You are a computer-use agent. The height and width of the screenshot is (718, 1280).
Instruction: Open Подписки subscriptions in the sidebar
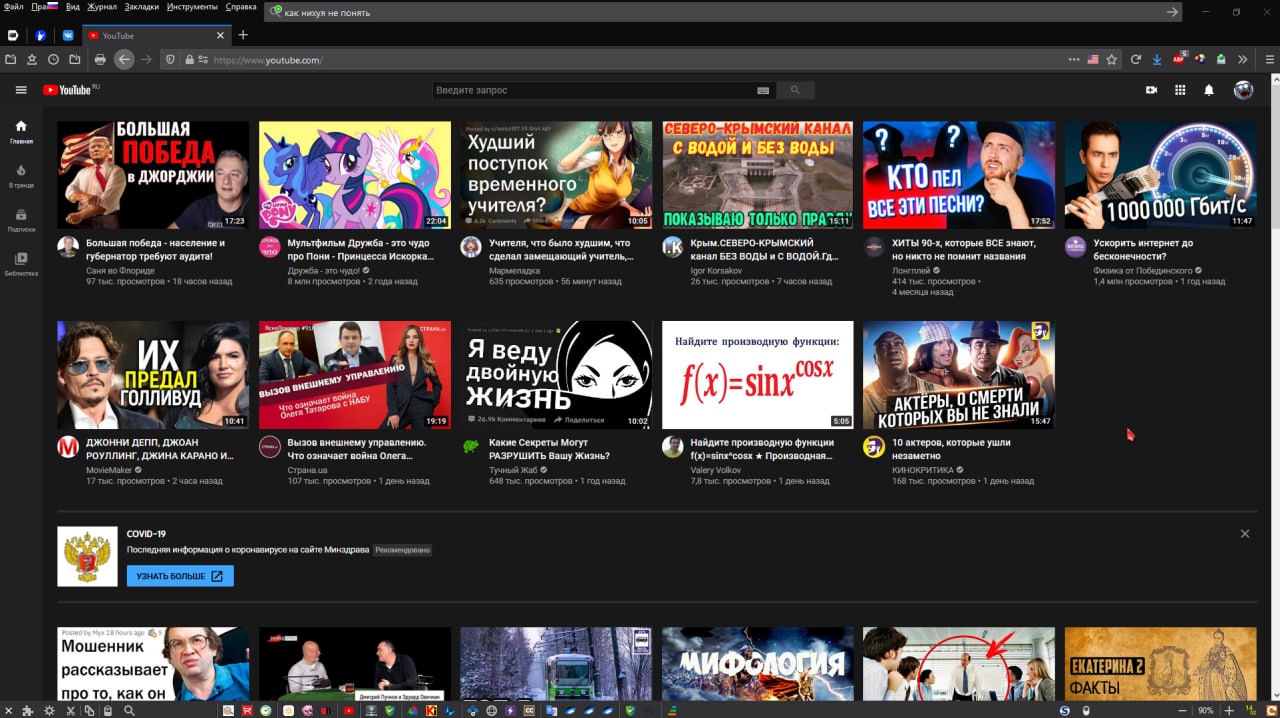[21, 220]
